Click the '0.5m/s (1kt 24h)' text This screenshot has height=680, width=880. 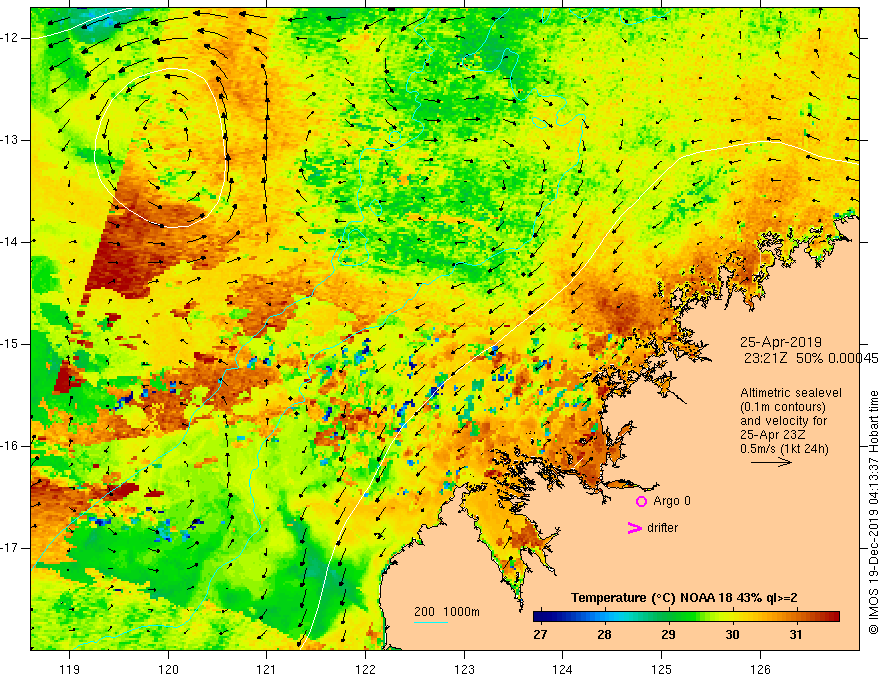(784, 449)
